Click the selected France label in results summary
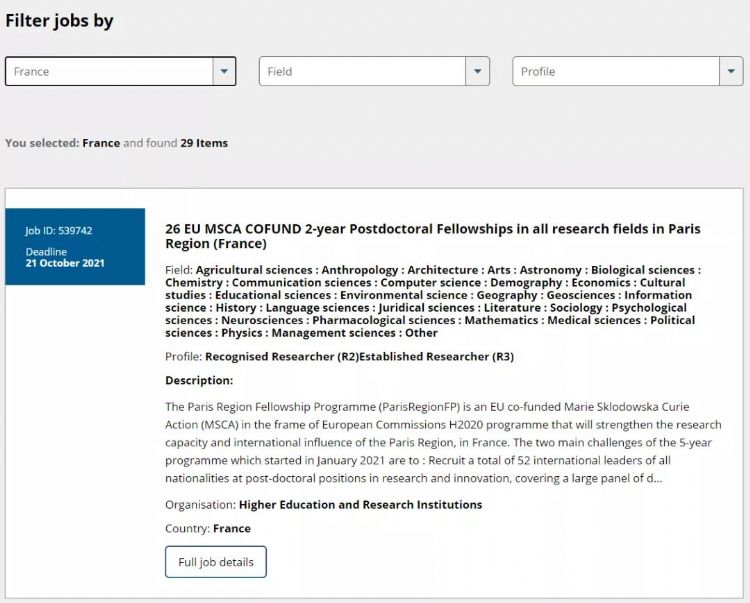 click(101, 143)
